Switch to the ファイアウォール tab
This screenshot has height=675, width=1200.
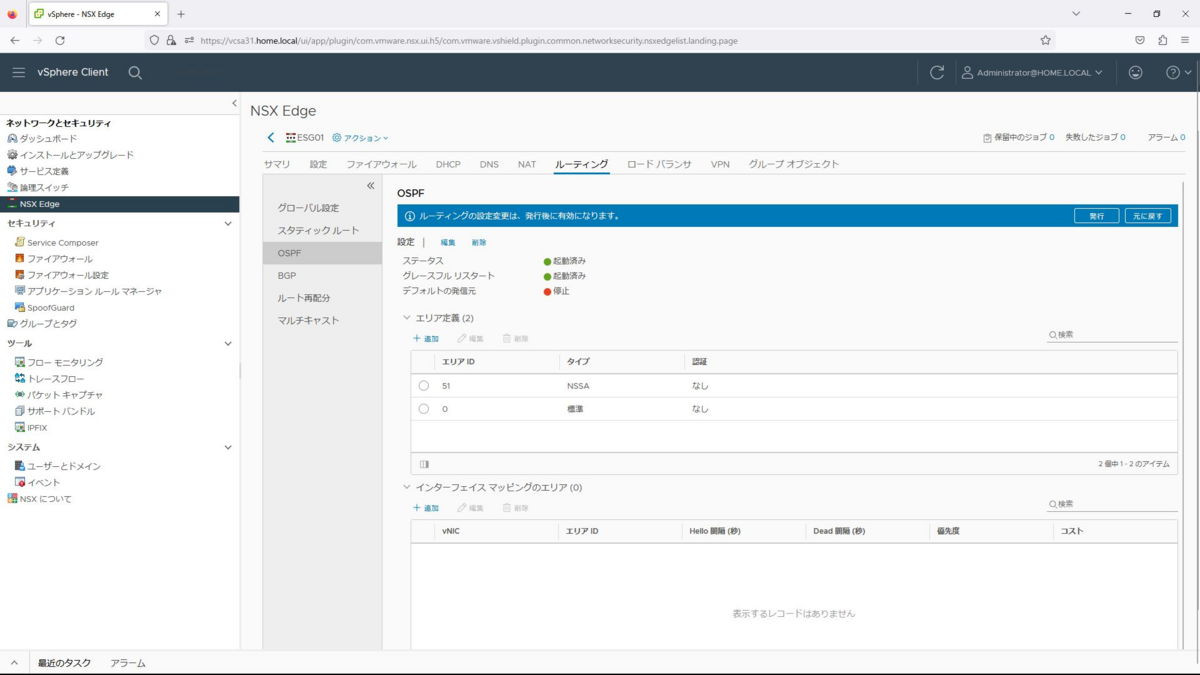pyautogui.click(x=381, y=164)
